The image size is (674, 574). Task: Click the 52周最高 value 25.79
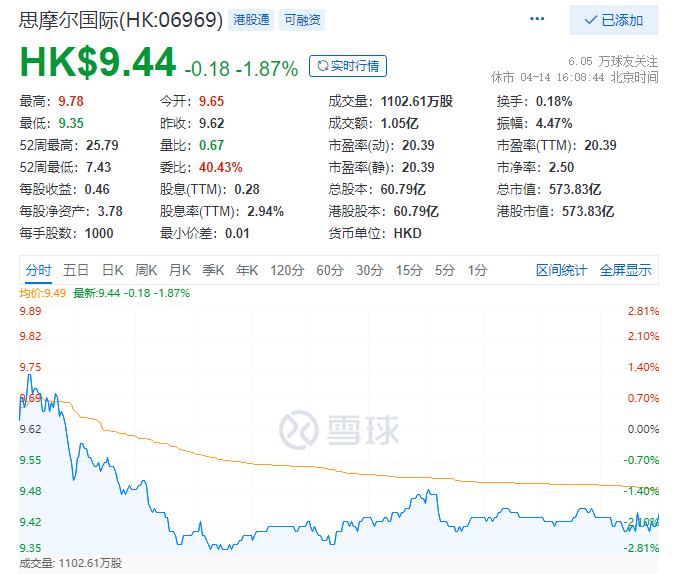(102, 145)
